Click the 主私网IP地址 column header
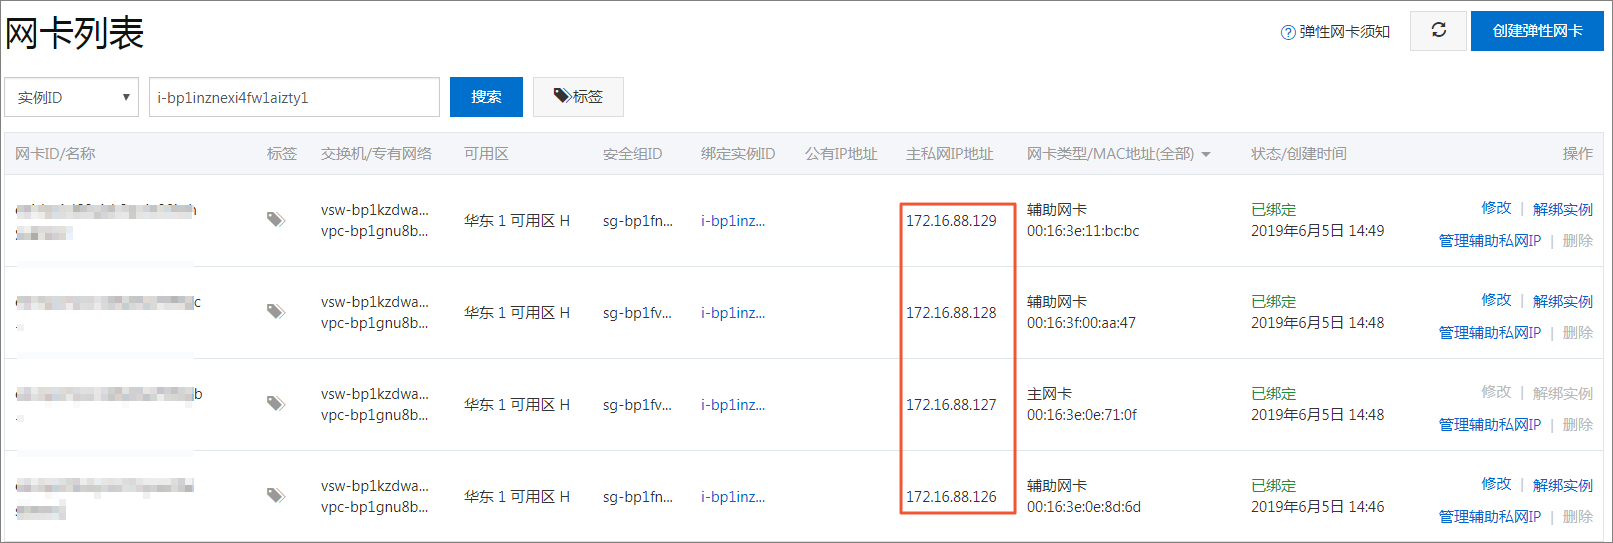Screen dimensions: 1613x543 click(x=949, y=154)
